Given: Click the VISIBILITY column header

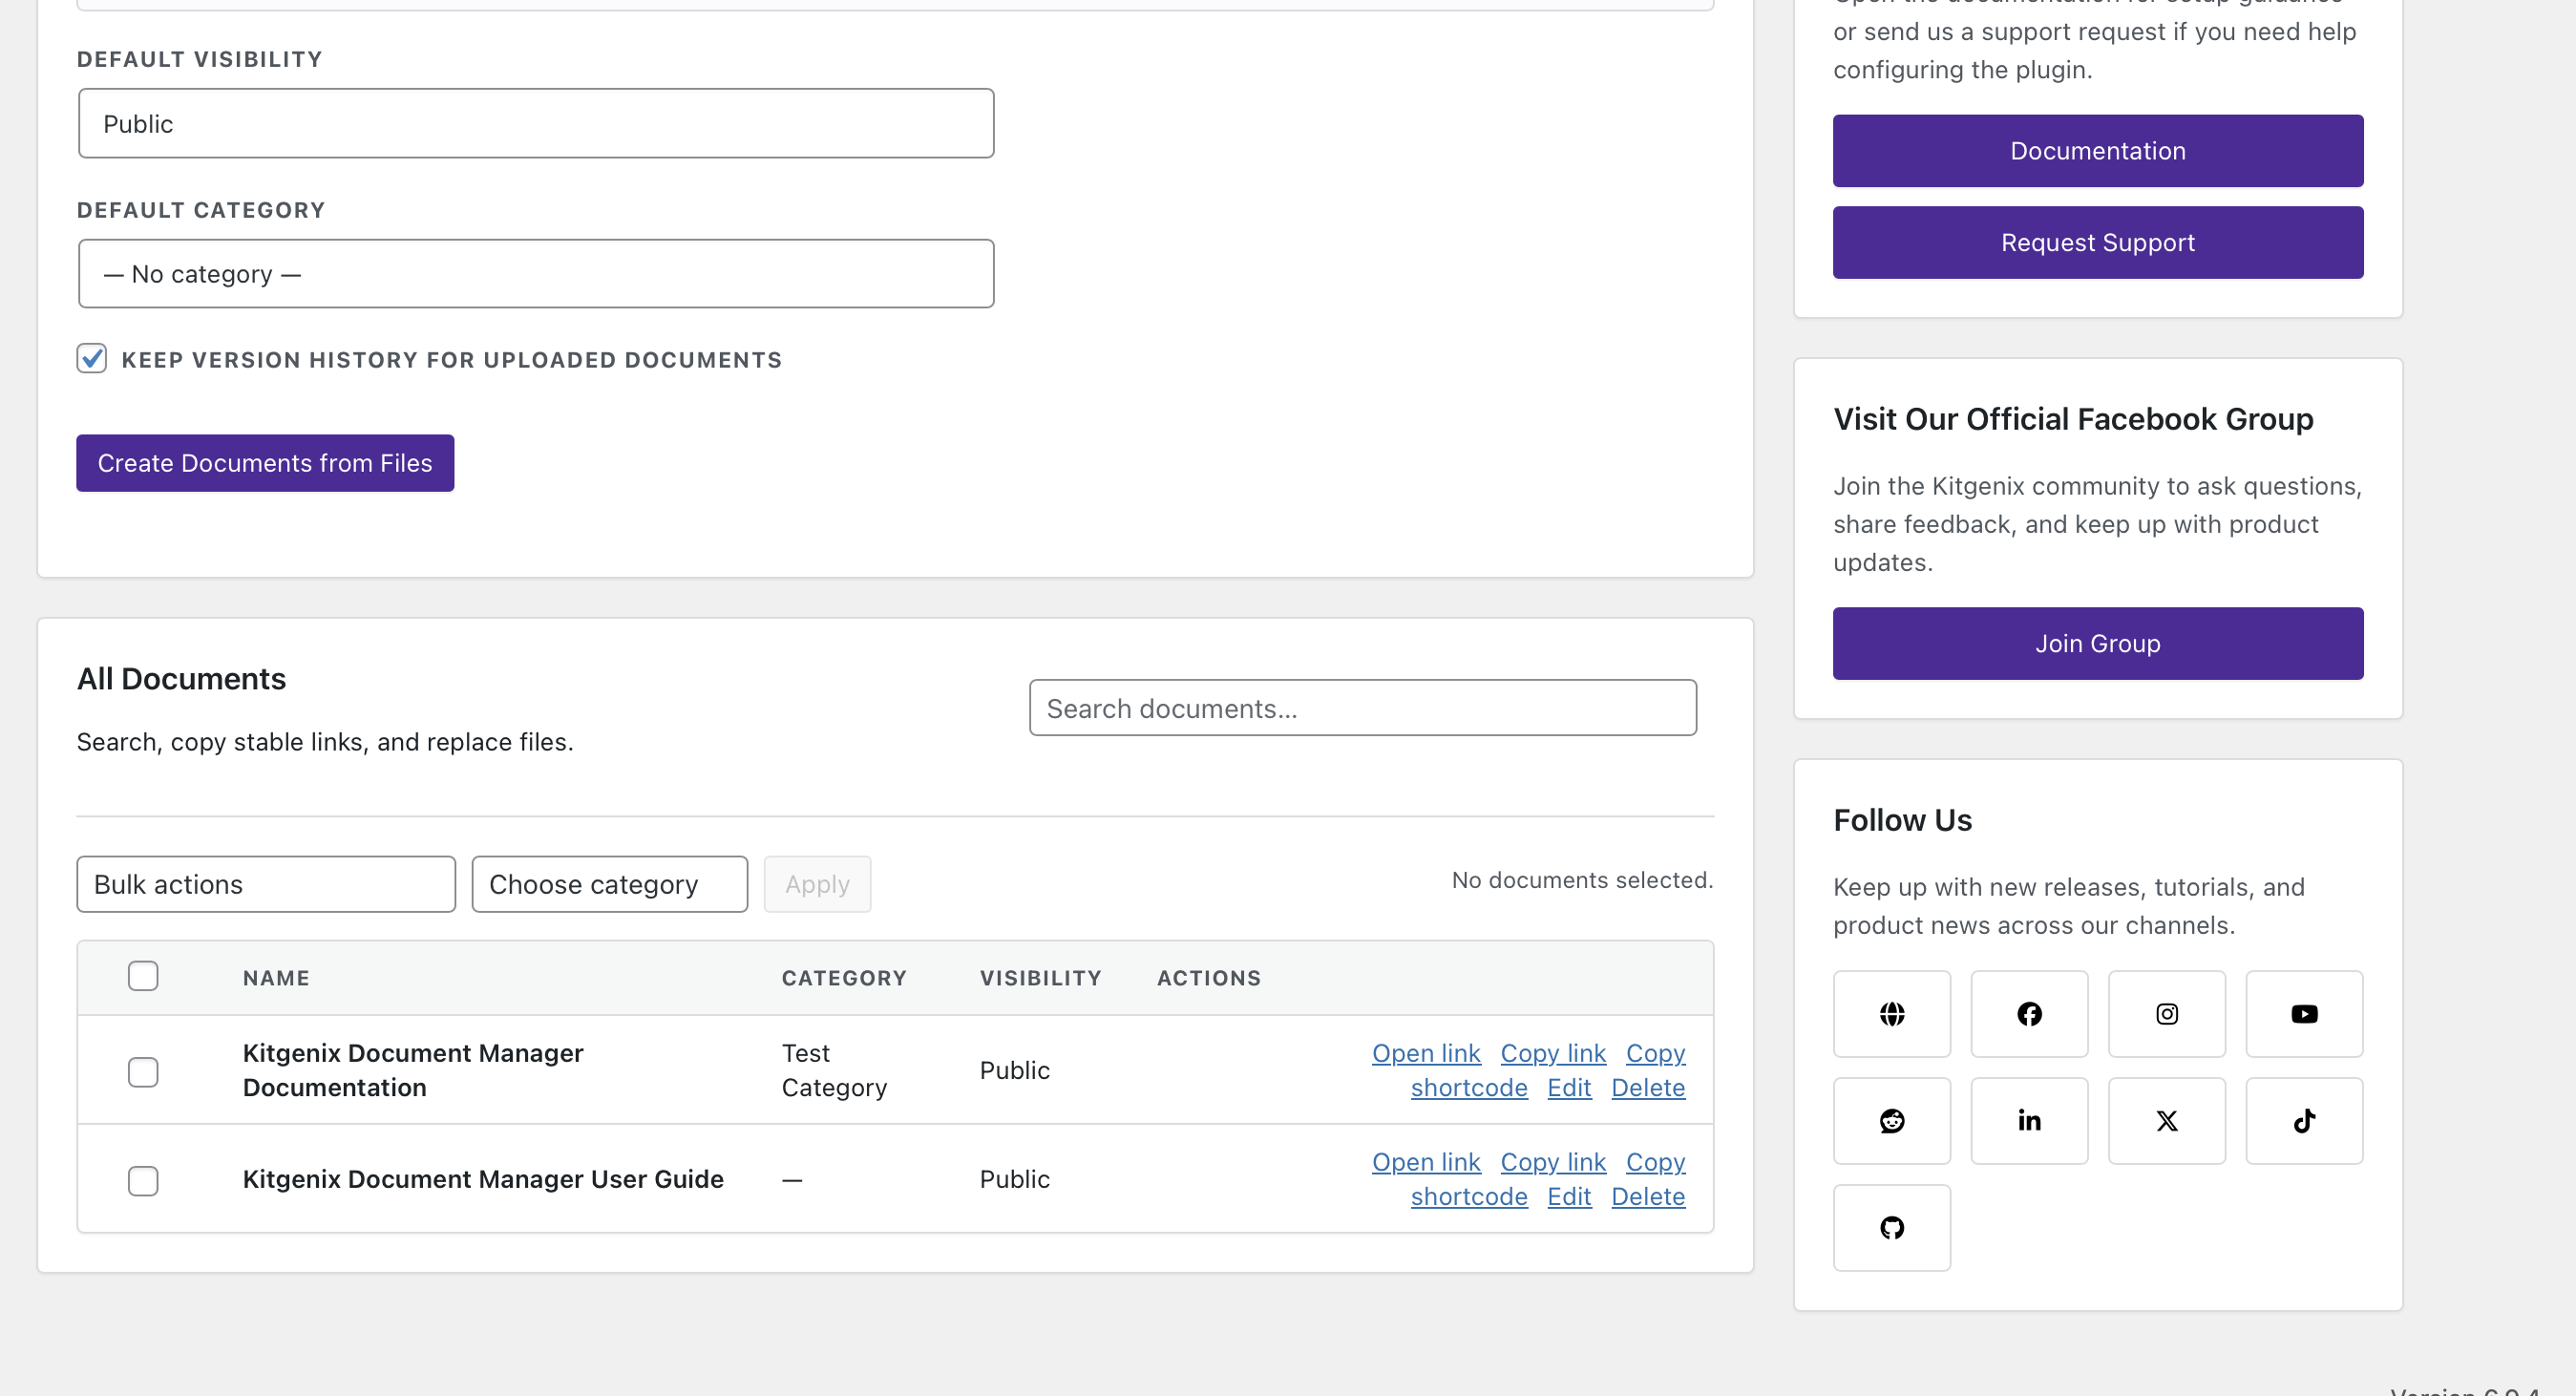Looking at the screenshot, I should (x=1040, y=978).
